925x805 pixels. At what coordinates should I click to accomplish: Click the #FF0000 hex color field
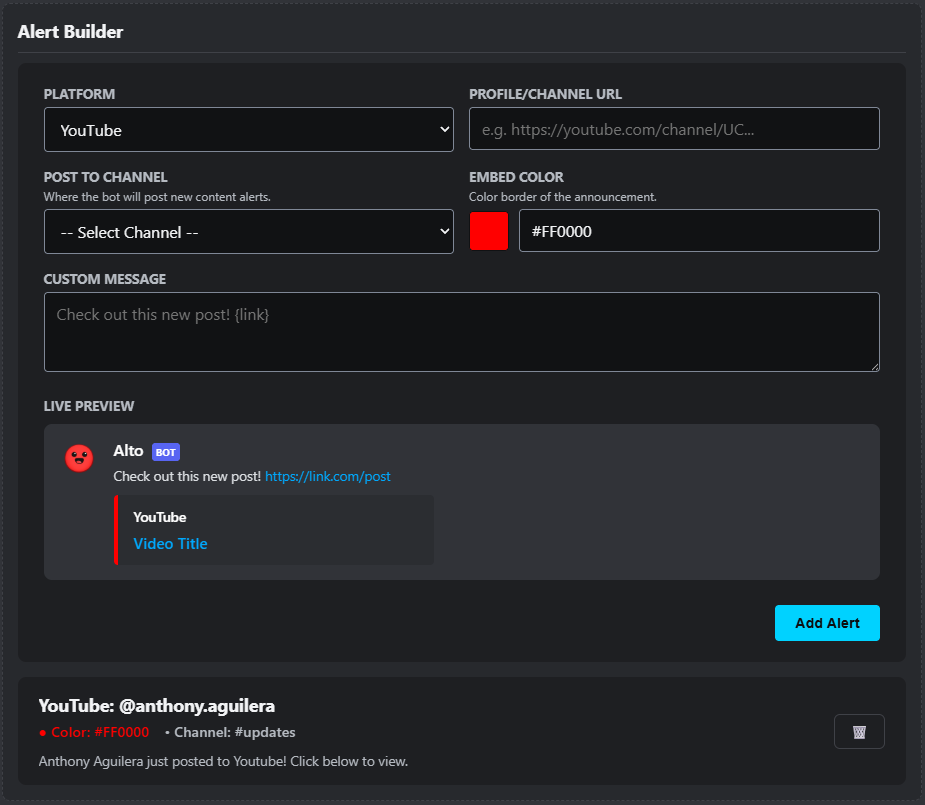[699, 231]
